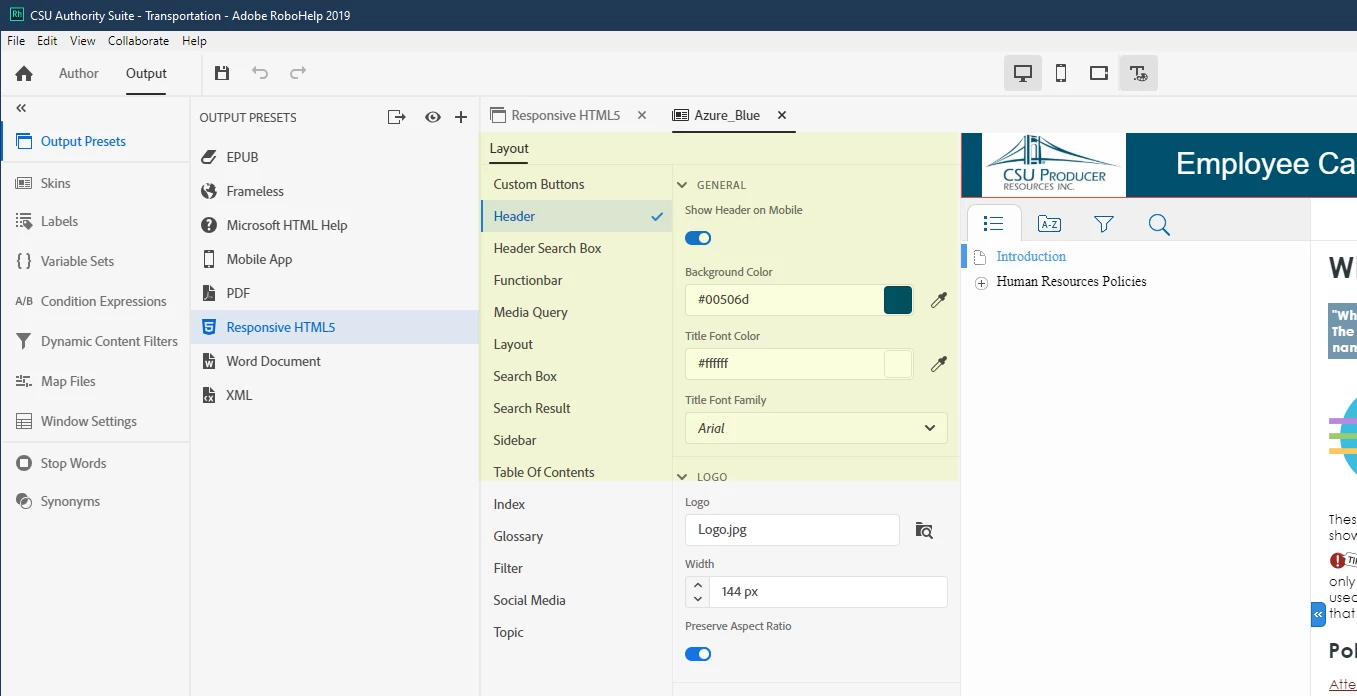The width and height of the screenshot is (1357, 696).
Task: Open the View menu
Action: 83,41
